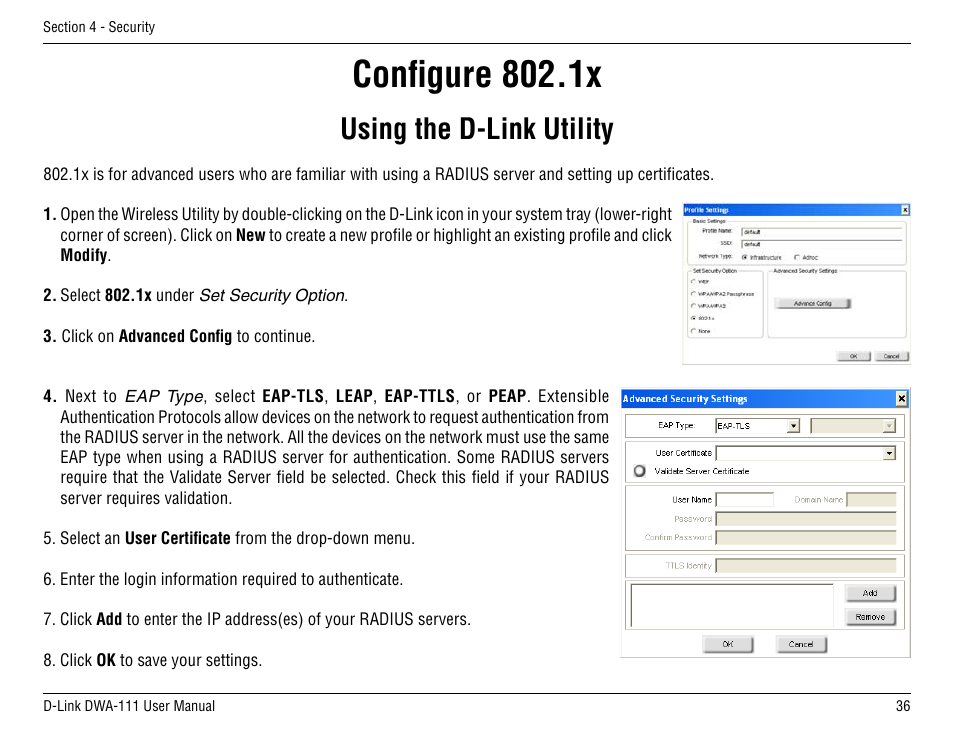Screen dimensions: 954x738
Task: Click the 'Profile Settings' dialog title bar
Action: click(796, 210)
